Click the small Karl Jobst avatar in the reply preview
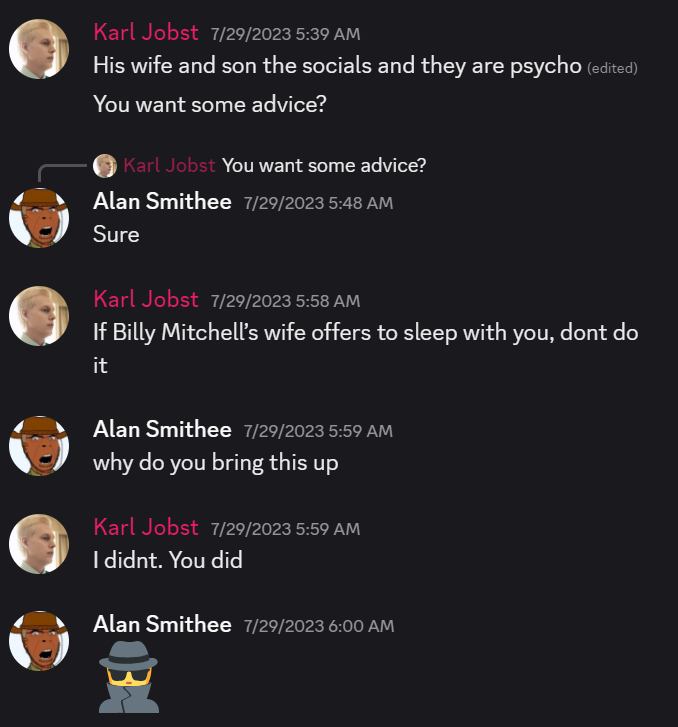 (105, 165)
